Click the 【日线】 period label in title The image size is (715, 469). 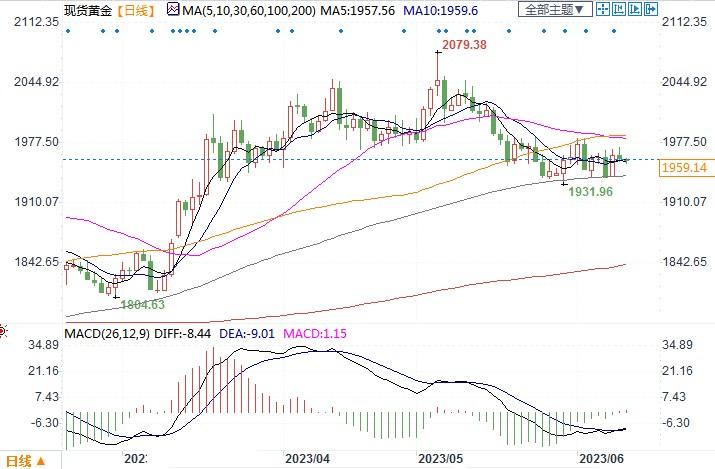(135, 10)
